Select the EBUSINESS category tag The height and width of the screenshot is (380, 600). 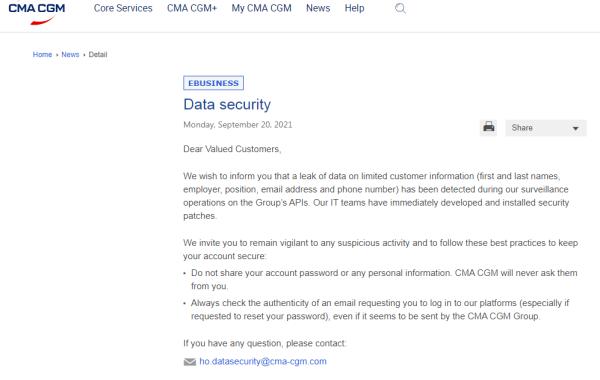pos(214,83)
